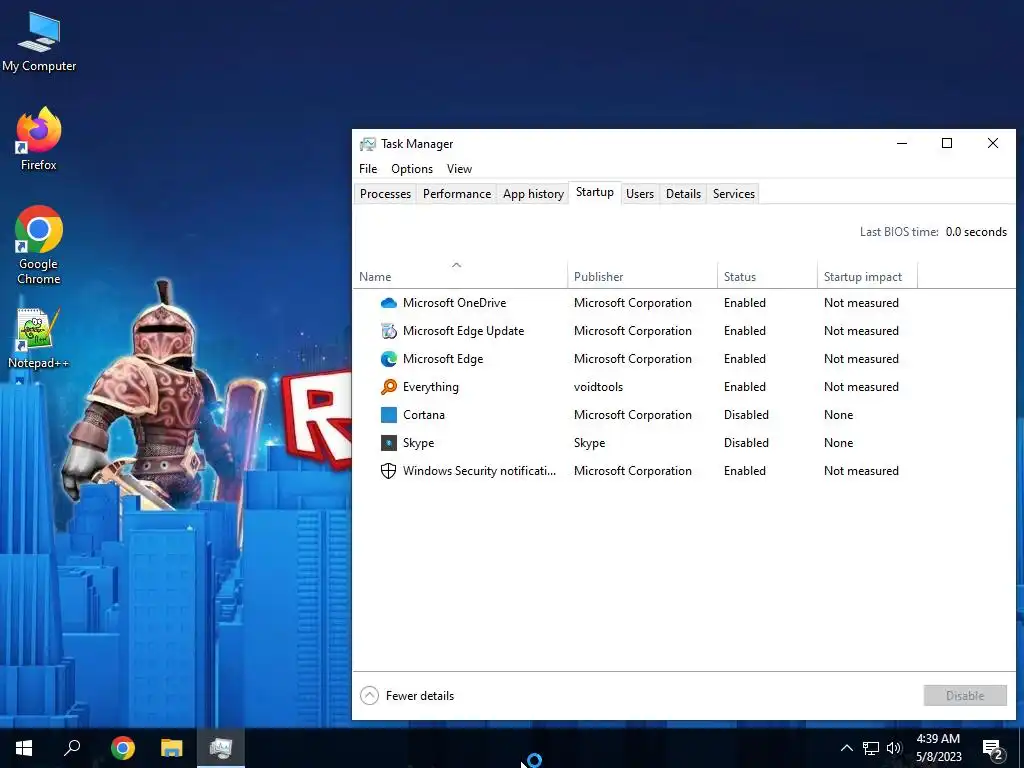Click the Microsoft Edge Update icon
1024x768 pixels.
pyautogui.click(x=389, y=331)
